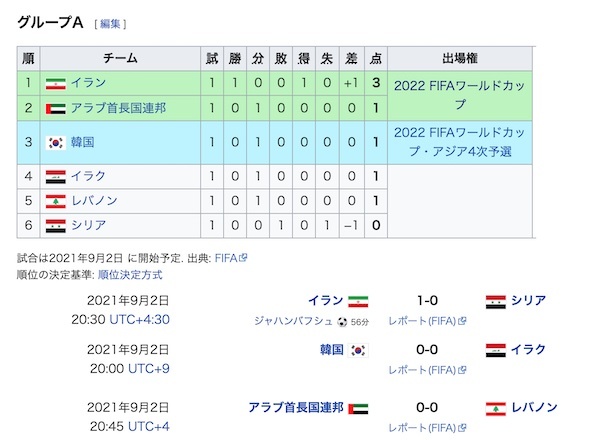Click Syria flag in match result row

495,300
